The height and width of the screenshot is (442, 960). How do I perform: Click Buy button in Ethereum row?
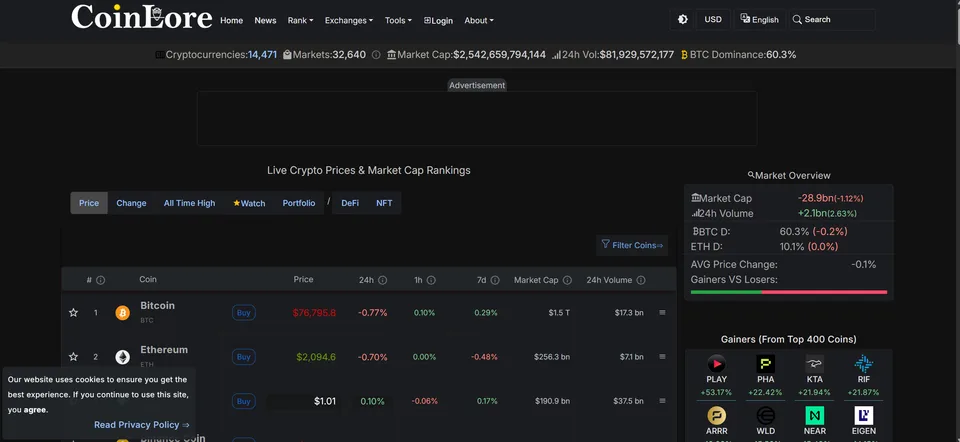[x=244, y=357]
